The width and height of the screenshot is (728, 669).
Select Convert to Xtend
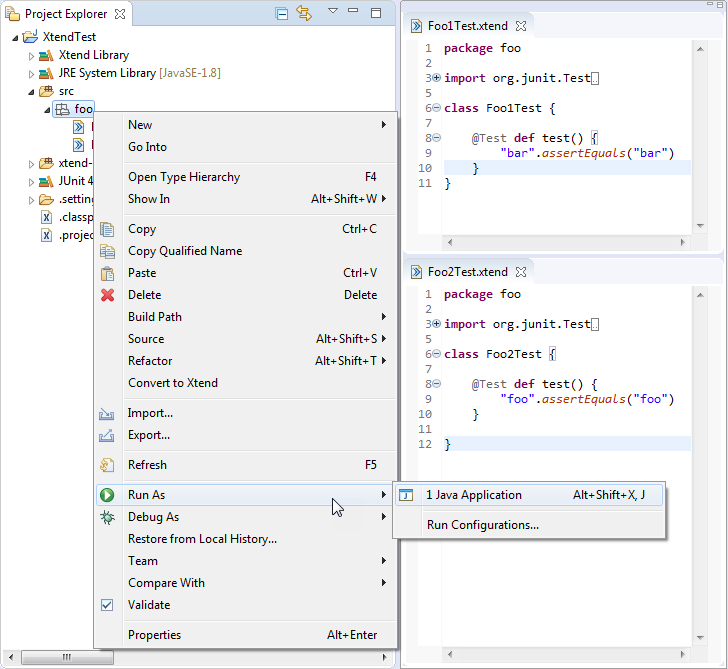click(x=246, y=383)
